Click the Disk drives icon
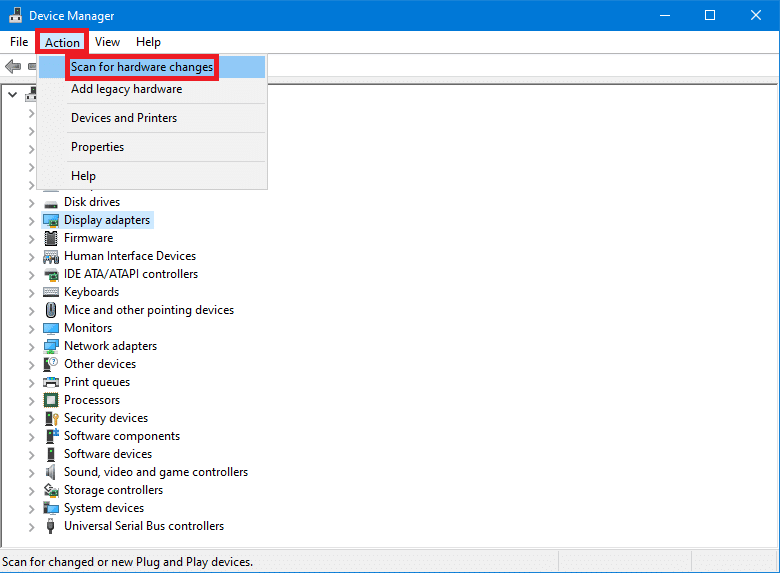780x573 pixels. (x=51, y=203)
